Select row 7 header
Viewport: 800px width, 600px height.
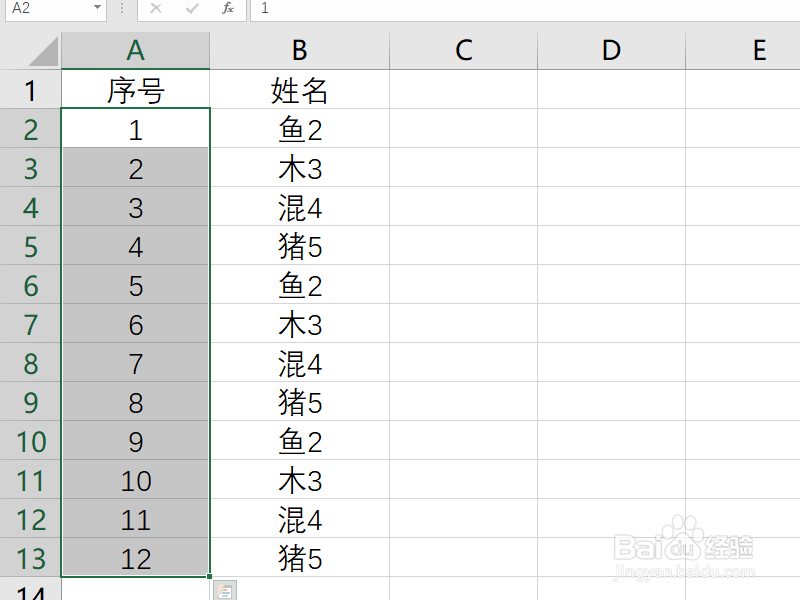click(30, 323)
